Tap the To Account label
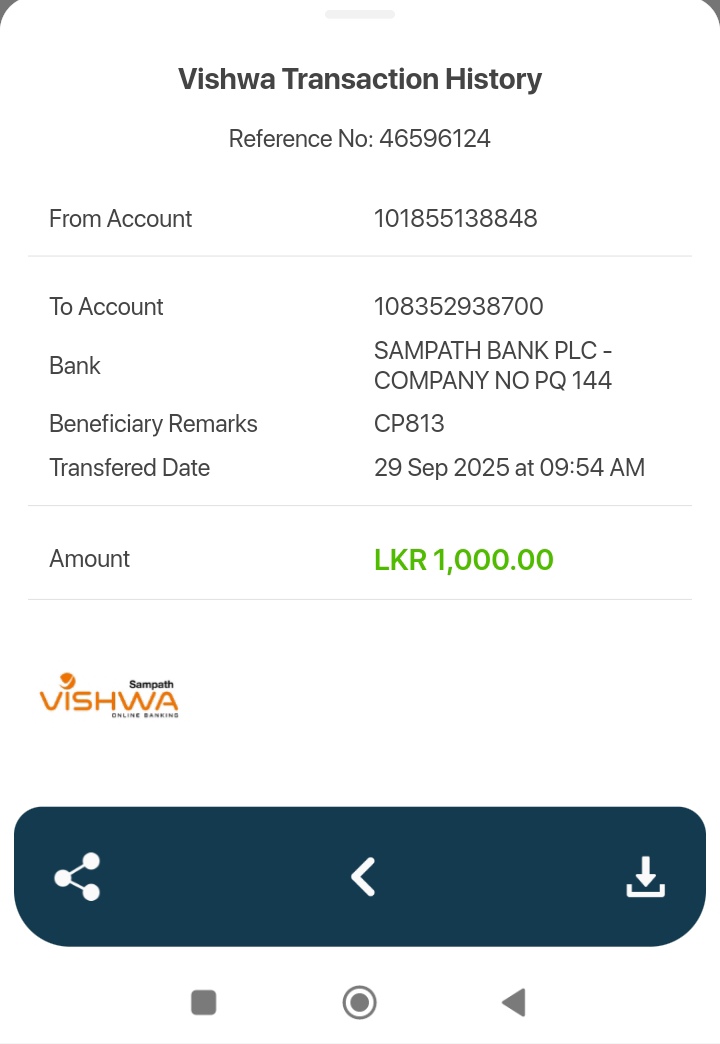This screenshot has width=720, height=1044. [106, 307]
